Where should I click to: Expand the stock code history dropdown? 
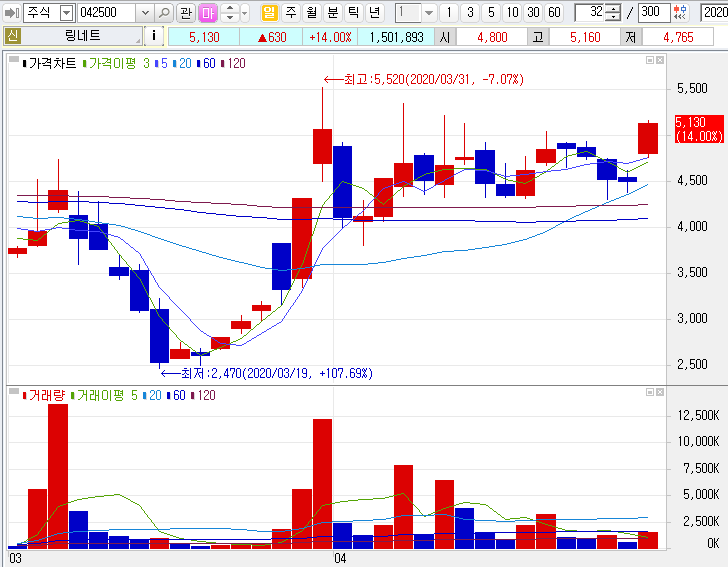tap(145, 13)
